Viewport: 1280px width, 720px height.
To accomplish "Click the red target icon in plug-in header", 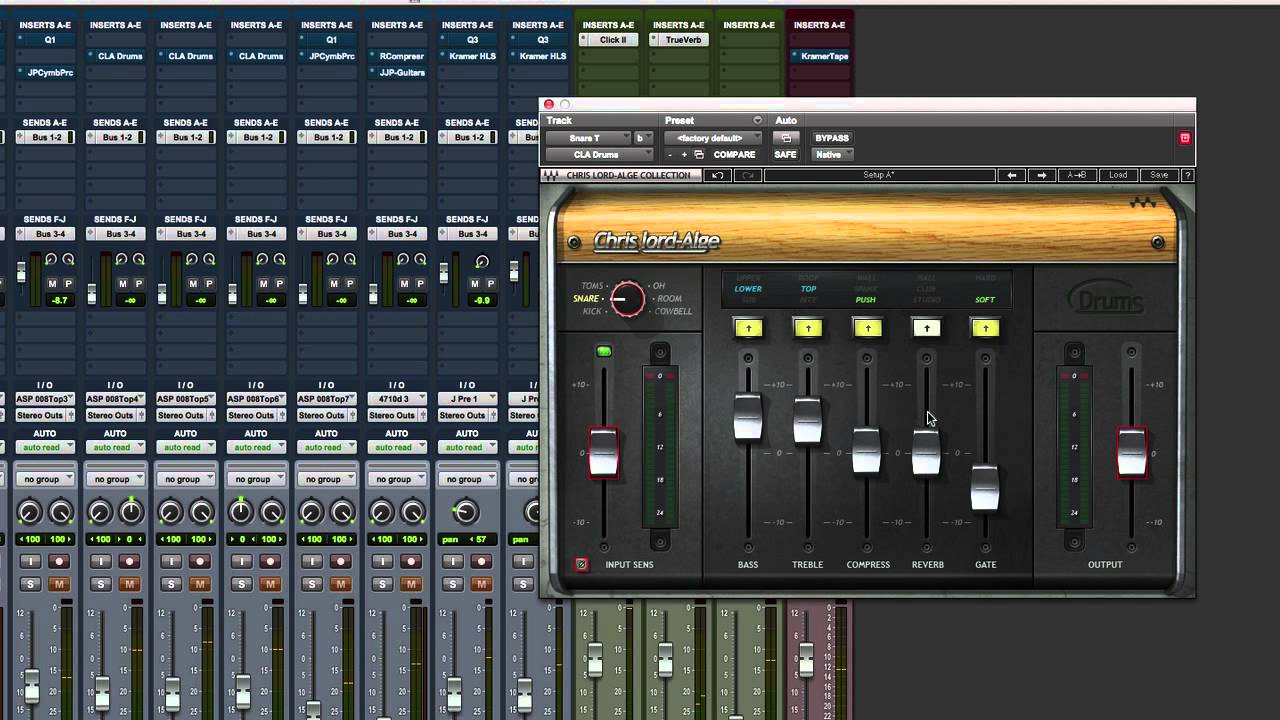I will (x=1185, y=138).
